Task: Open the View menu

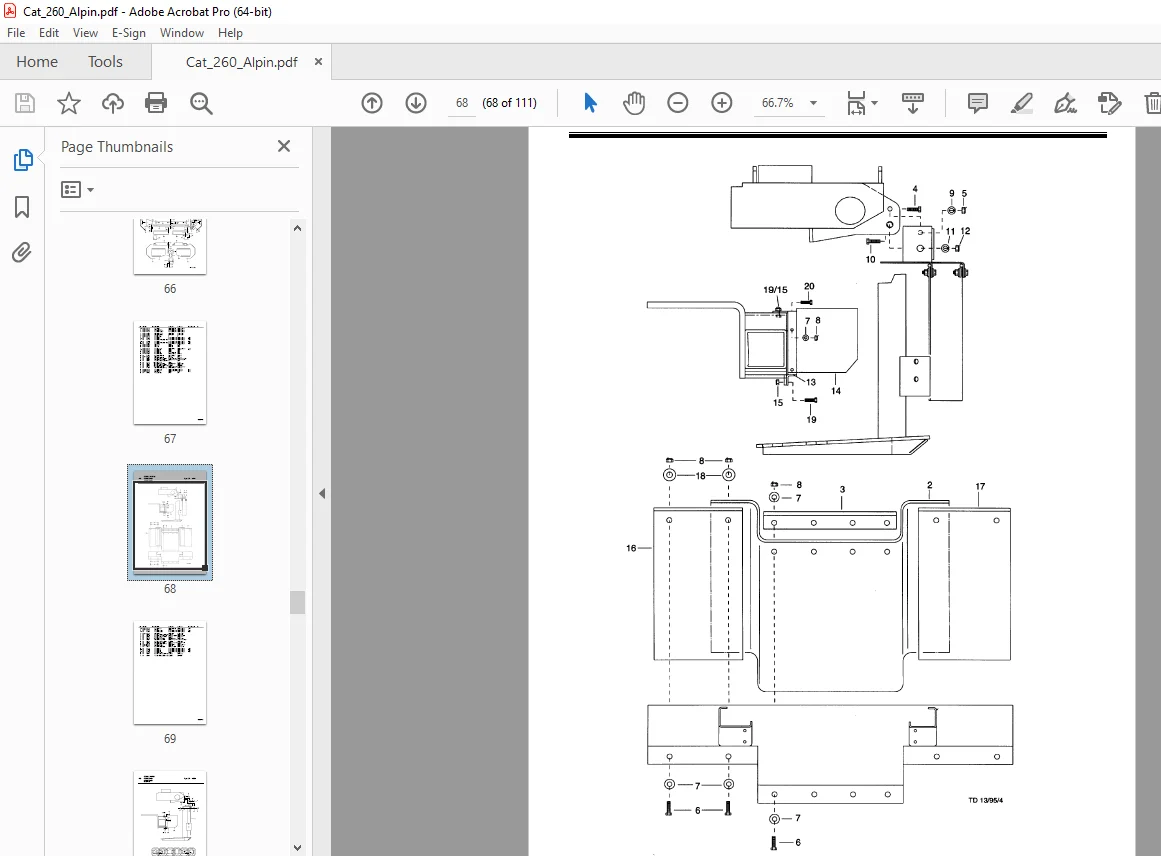Action: pyautogui.click(x=85, y=33)
